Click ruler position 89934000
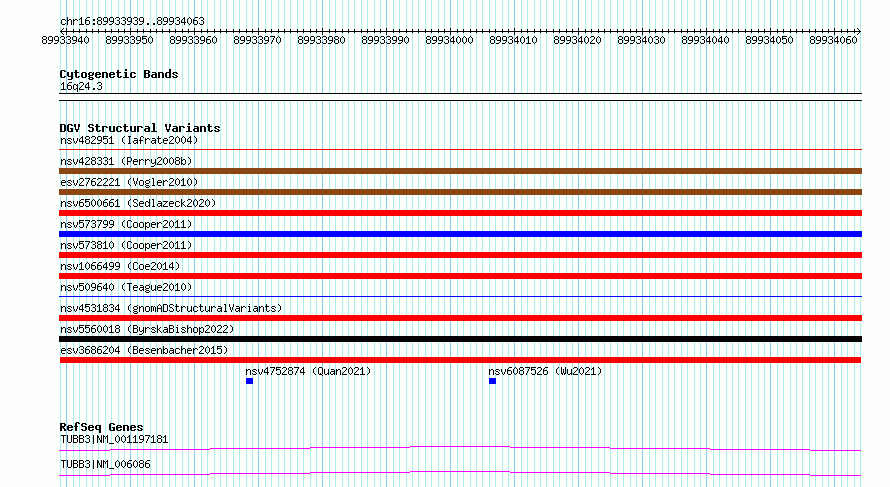This screenshot has width=890, height=487. coord(449,40)
